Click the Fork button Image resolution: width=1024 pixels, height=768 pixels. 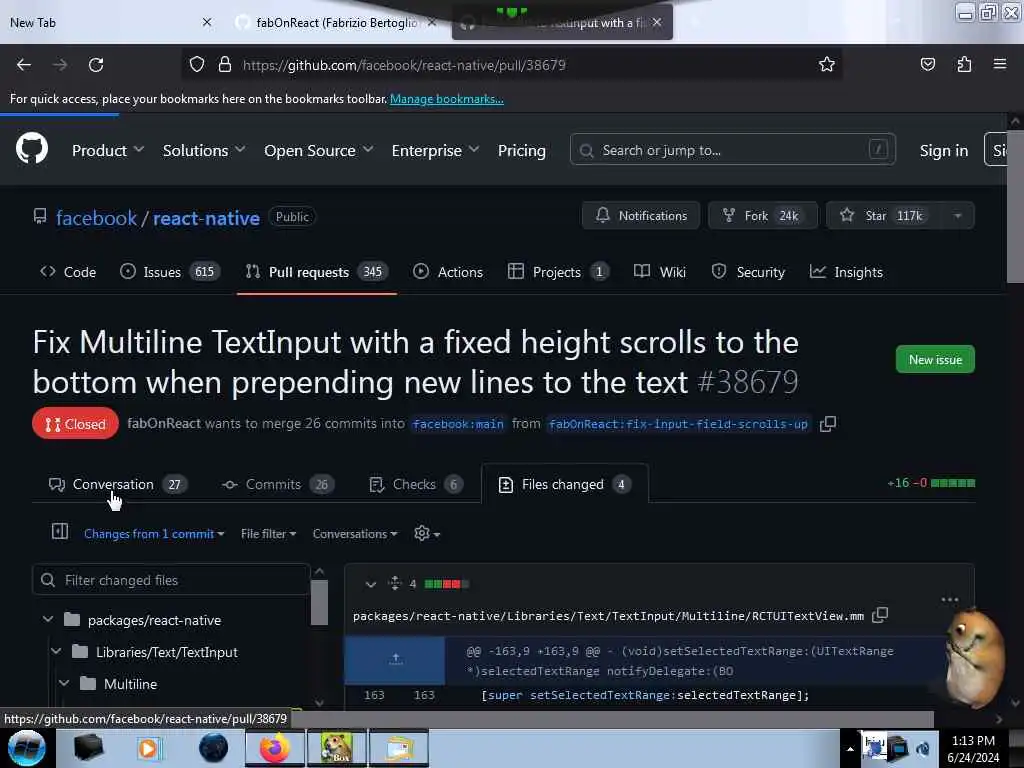(763, 216)
